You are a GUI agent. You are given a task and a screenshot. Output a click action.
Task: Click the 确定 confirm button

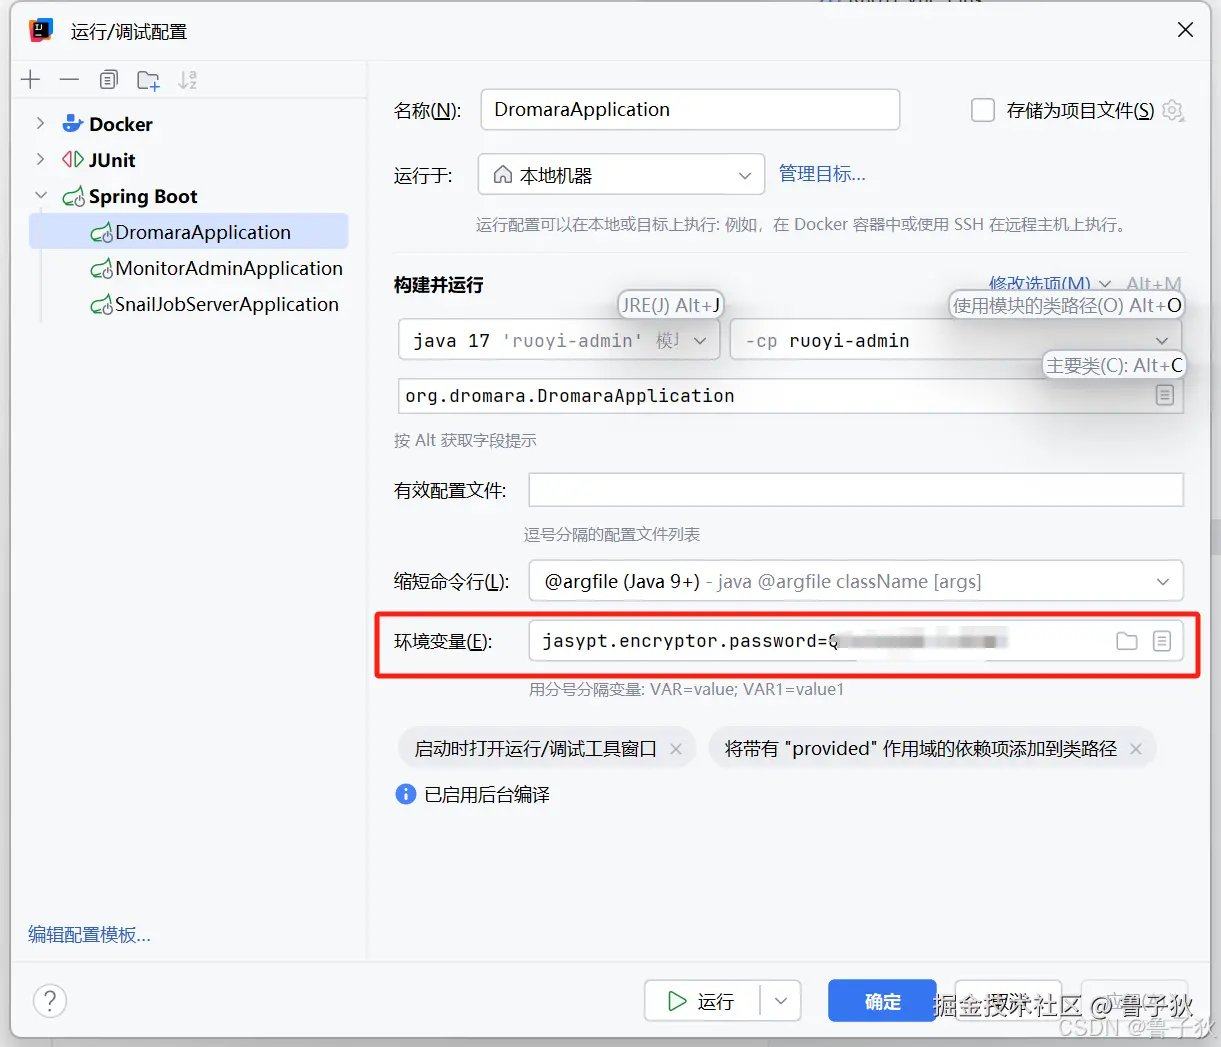click(881, 1000)
